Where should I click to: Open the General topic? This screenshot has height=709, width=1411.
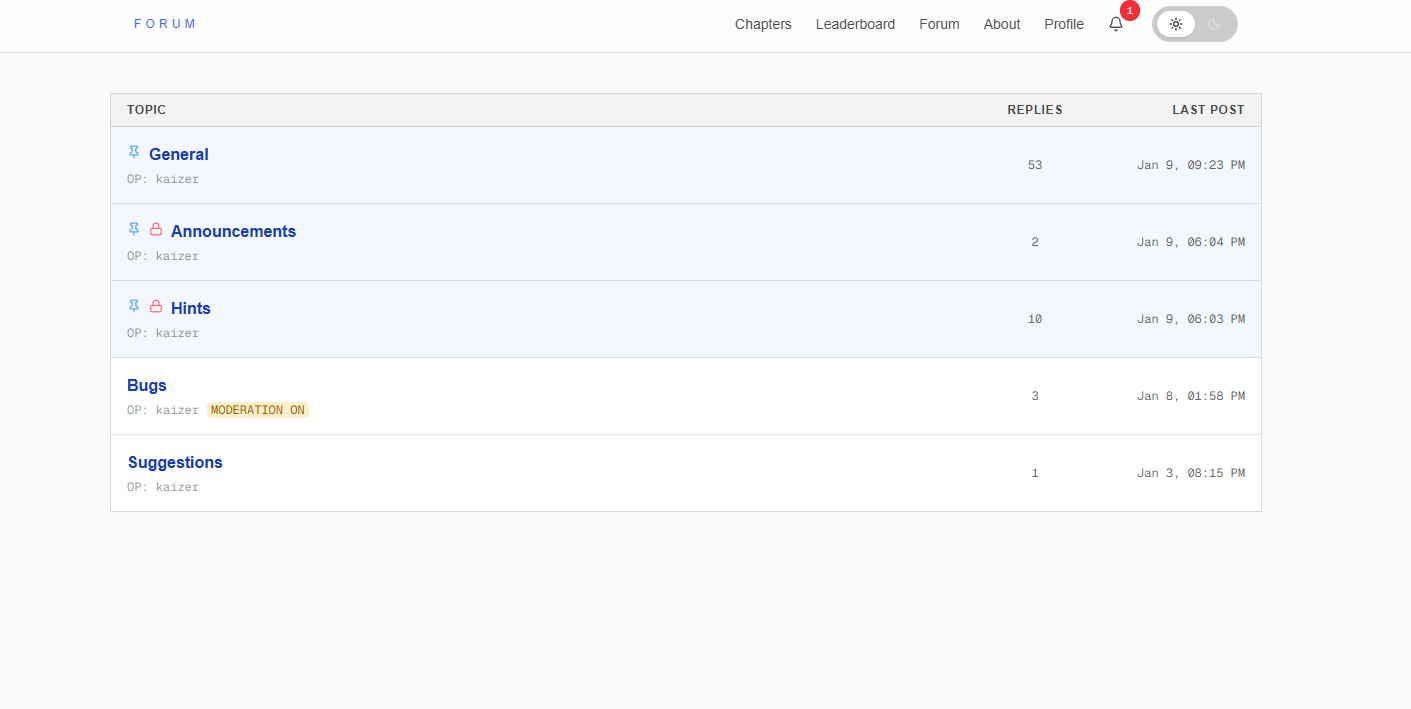179,154
